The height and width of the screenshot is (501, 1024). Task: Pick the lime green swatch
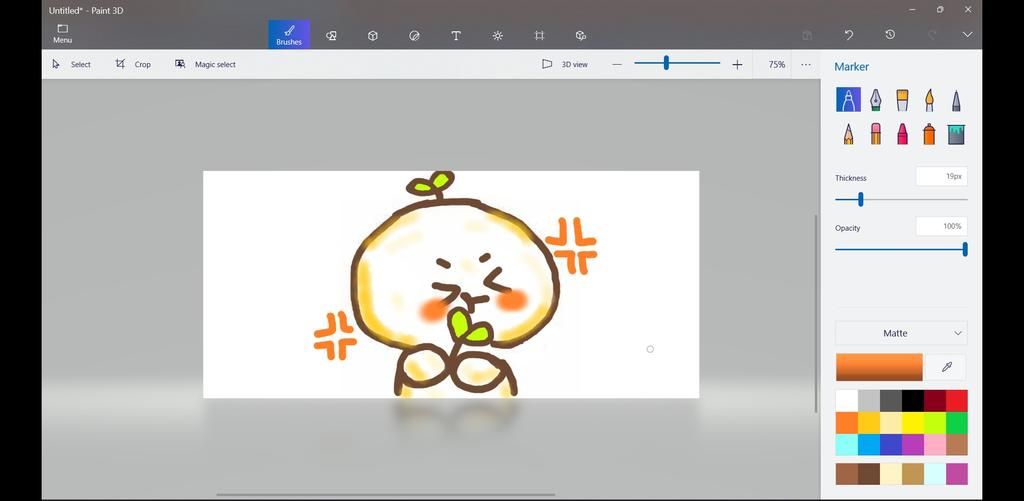pyautogui.click(x=935, y=423)
